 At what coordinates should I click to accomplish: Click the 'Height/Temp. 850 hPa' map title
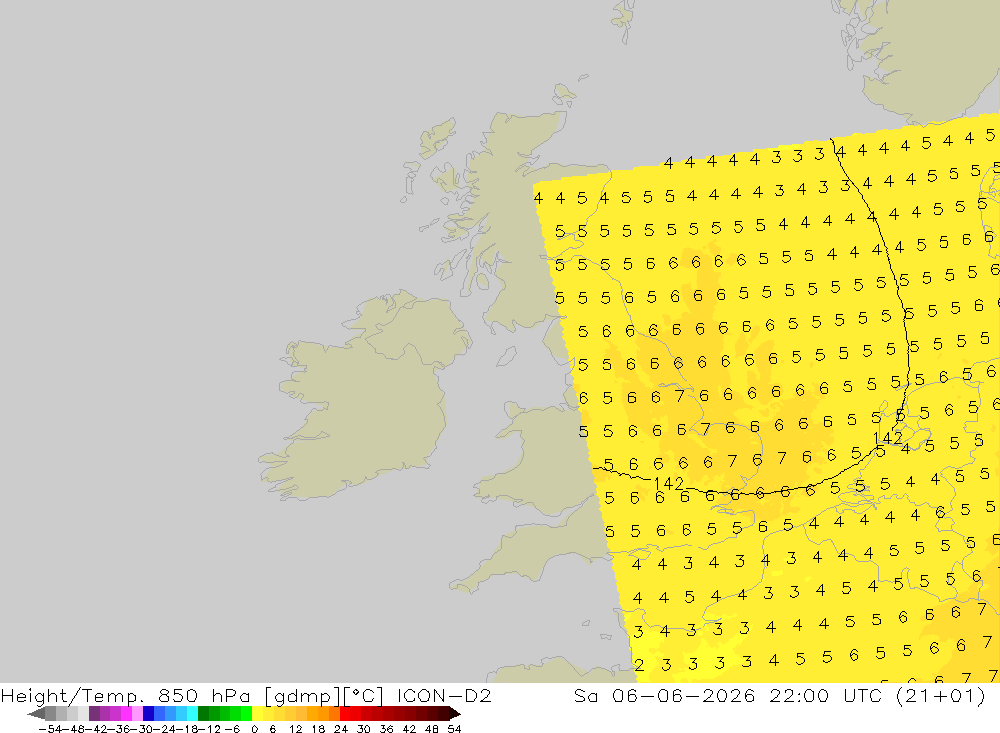pyautogui.click(x=126, y=695)
